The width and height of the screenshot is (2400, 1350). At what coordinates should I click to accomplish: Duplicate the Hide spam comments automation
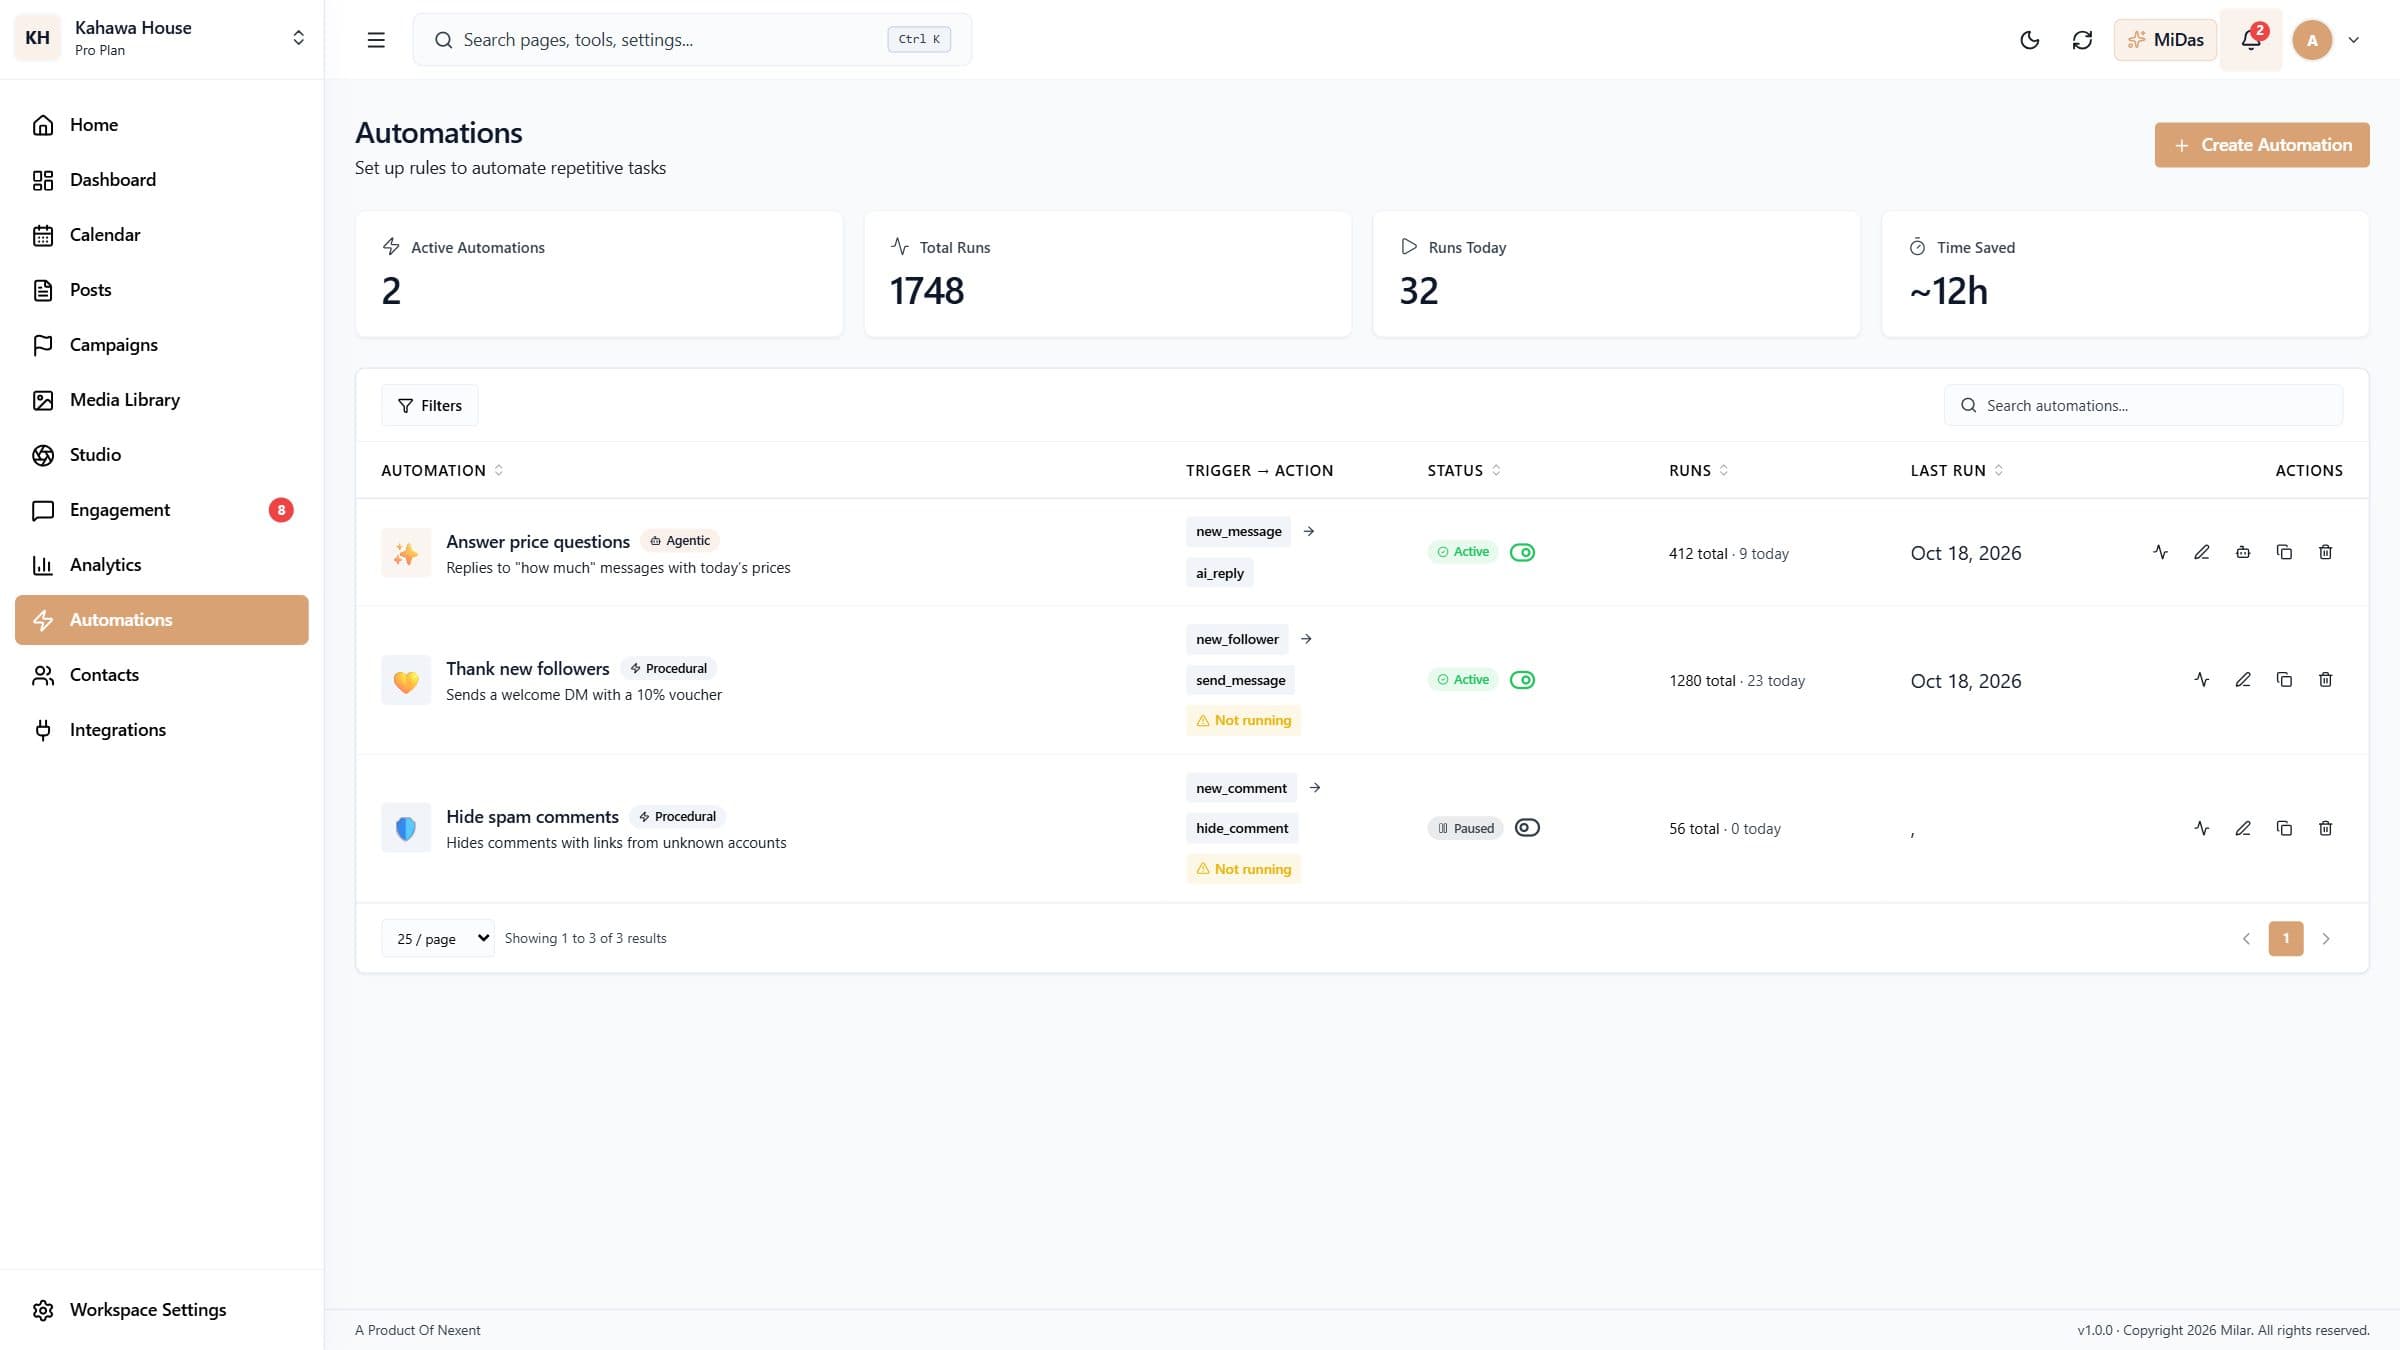tap(2284, 828)
